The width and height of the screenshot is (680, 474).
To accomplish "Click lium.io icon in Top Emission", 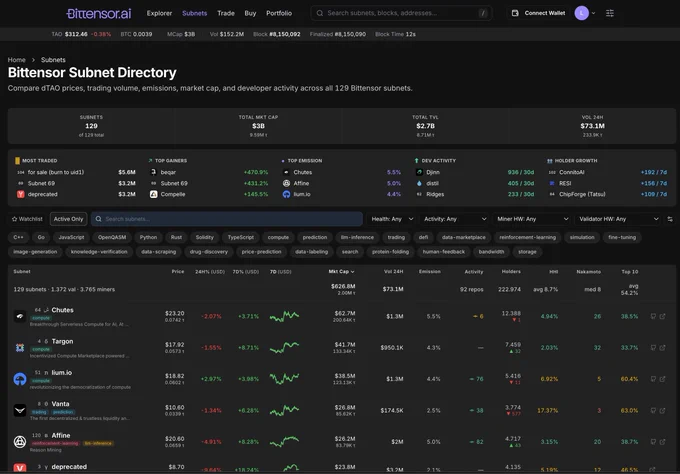I will coord(286,194).
